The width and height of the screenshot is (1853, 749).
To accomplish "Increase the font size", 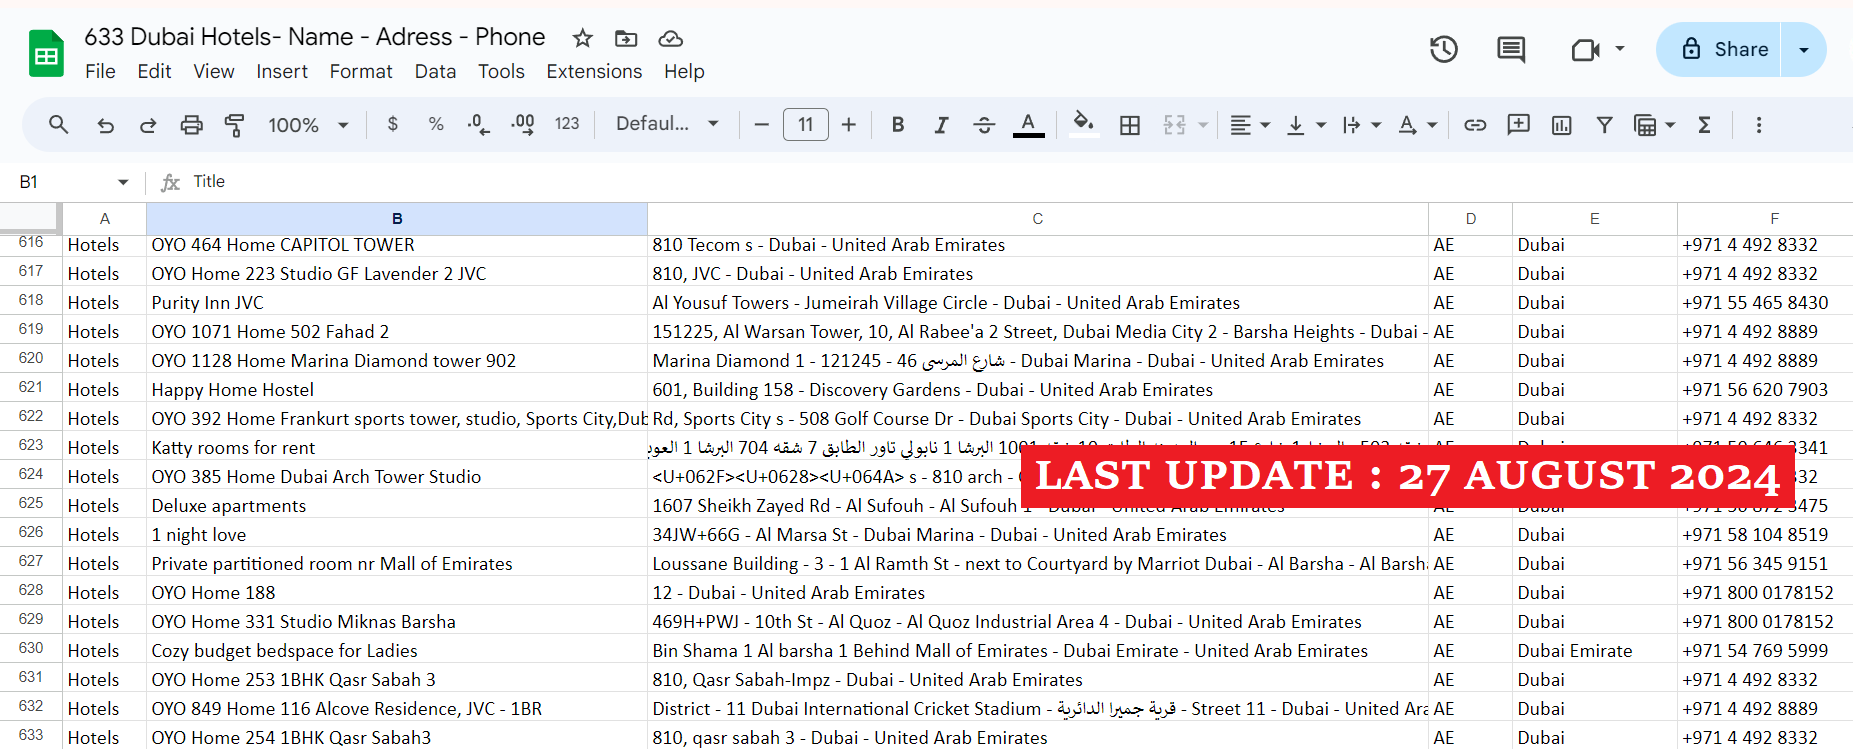I will coord(849,125).
